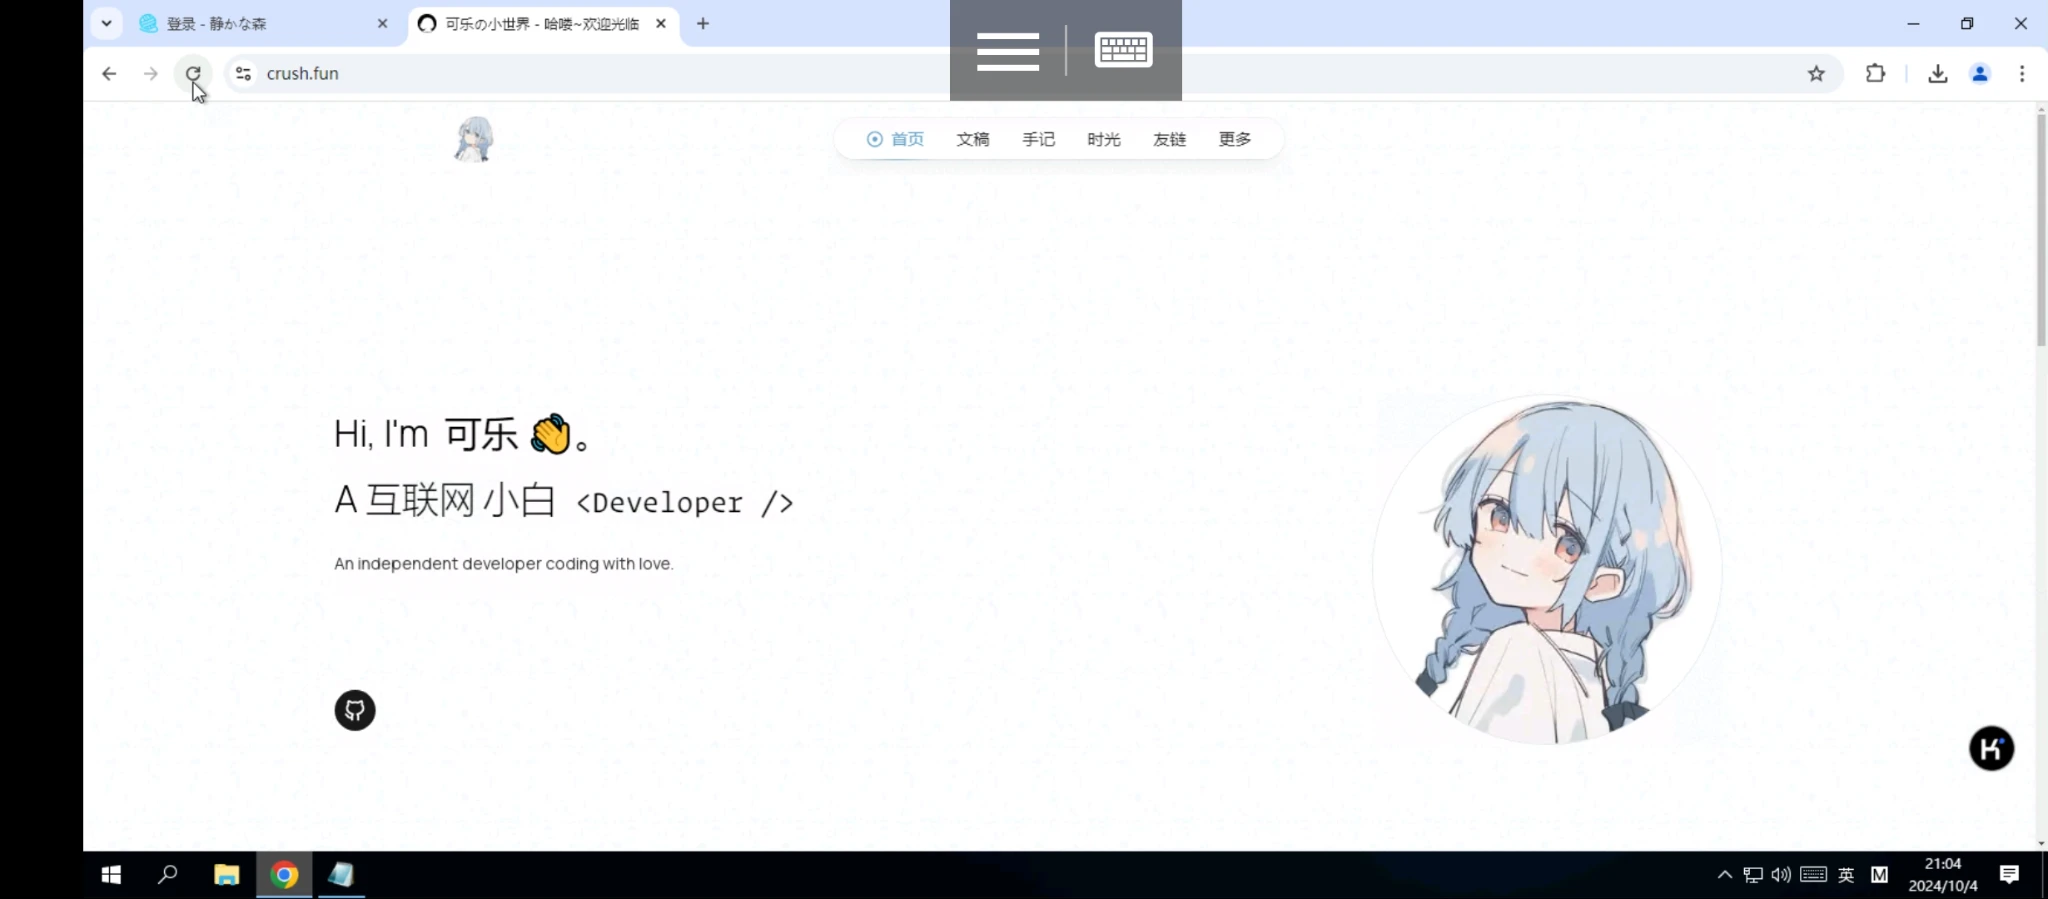
Task: Toggle the IME language indicator 英
Action: (1846, 875)
